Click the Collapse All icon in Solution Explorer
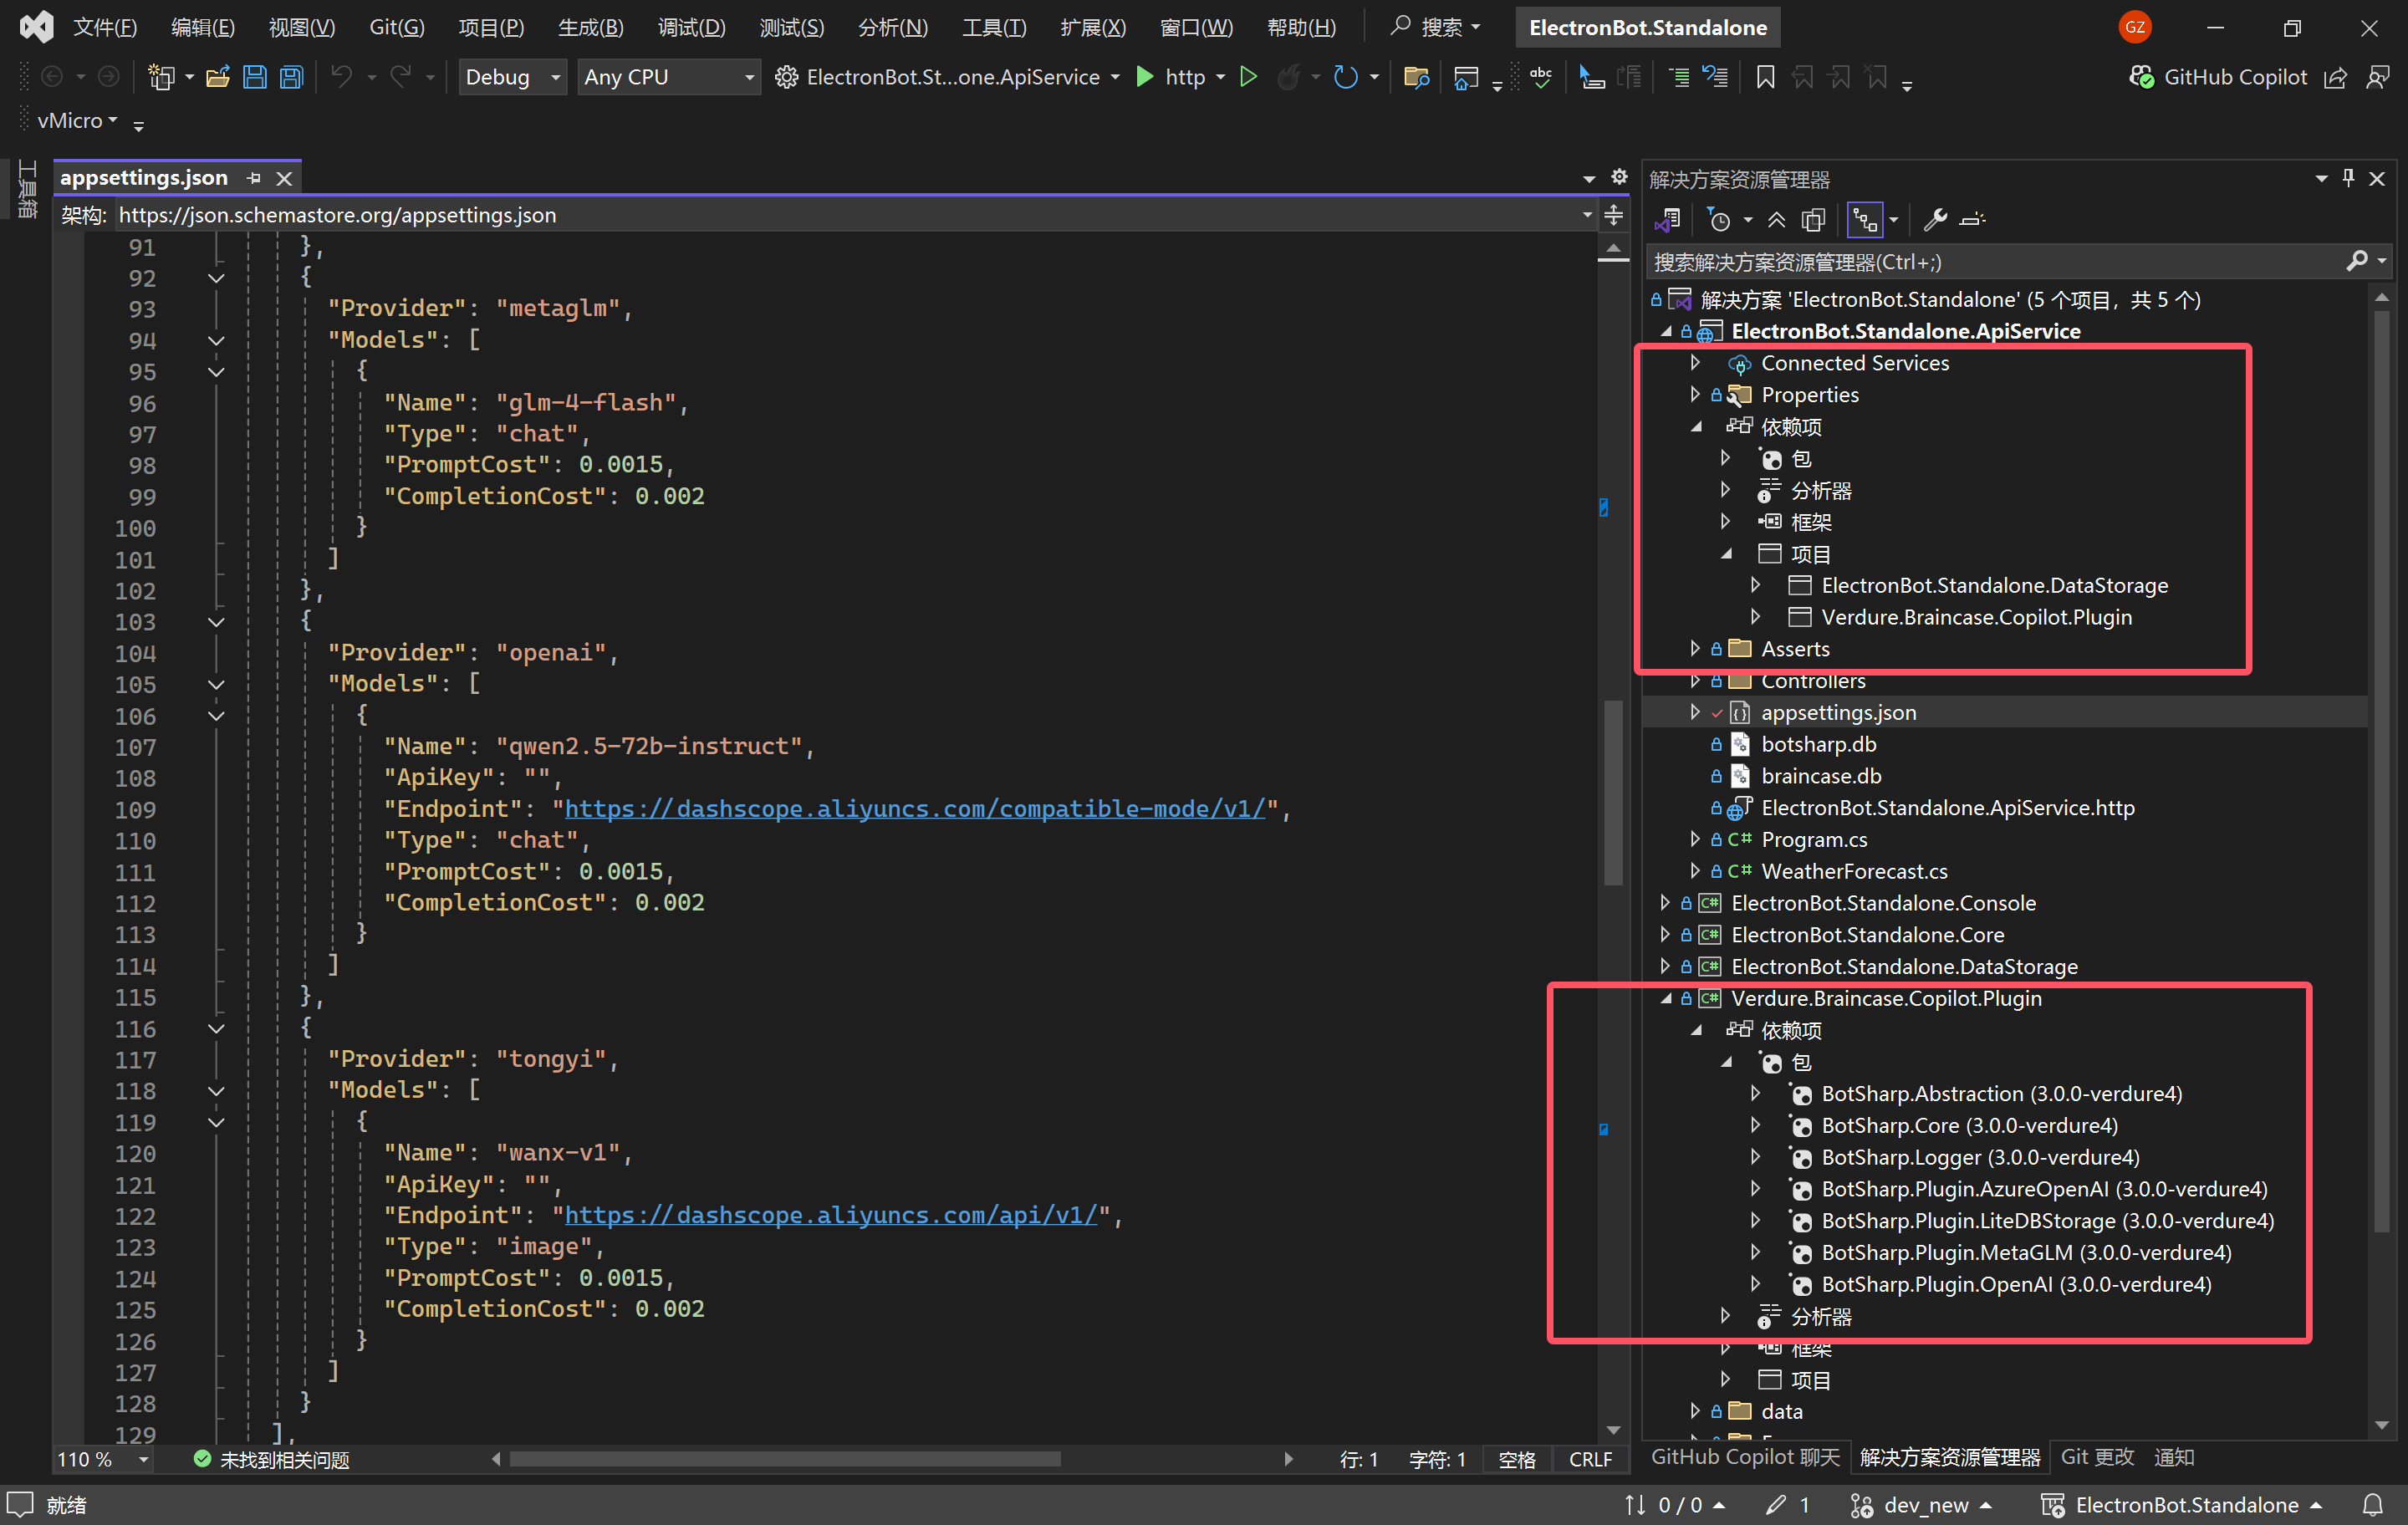2408x1525 pixels. (x=1776, y=220)
